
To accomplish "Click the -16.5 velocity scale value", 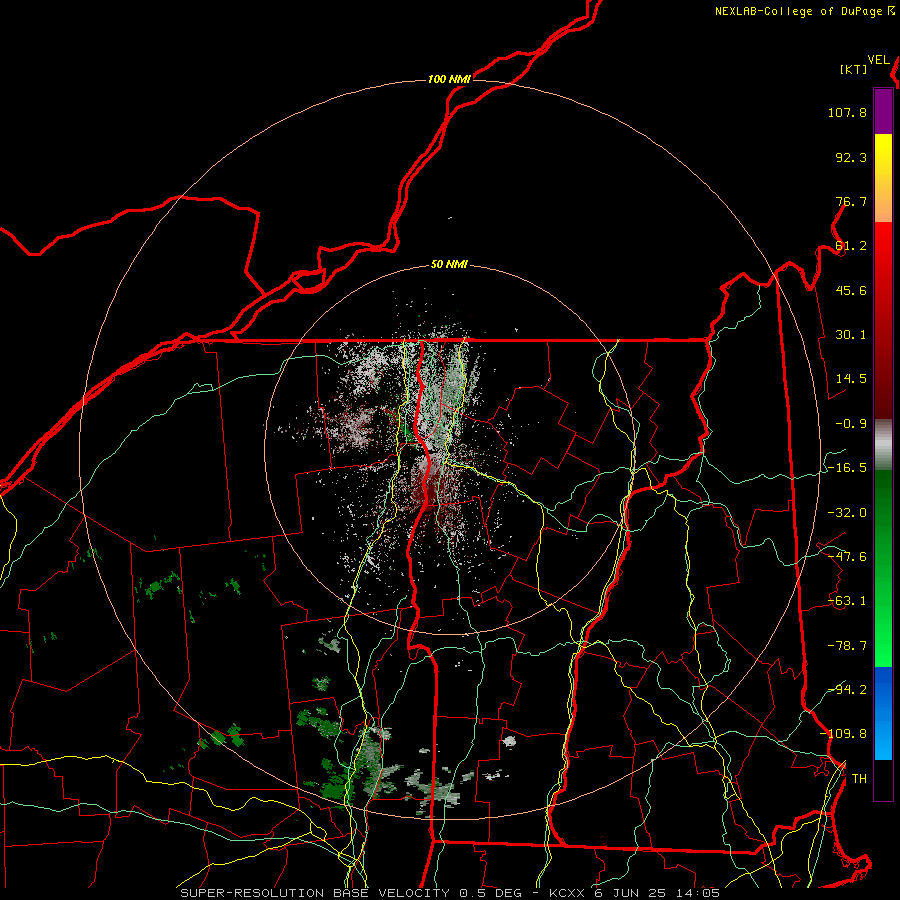I will 847,468.
